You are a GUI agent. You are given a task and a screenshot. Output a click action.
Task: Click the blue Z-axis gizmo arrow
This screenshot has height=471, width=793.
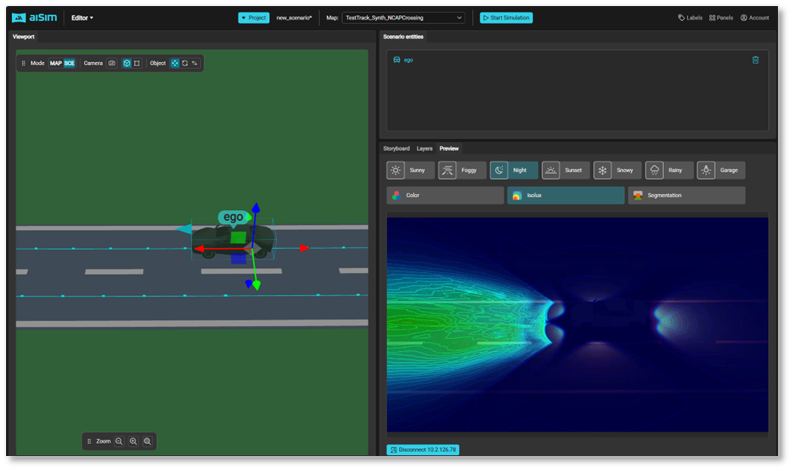256,208
